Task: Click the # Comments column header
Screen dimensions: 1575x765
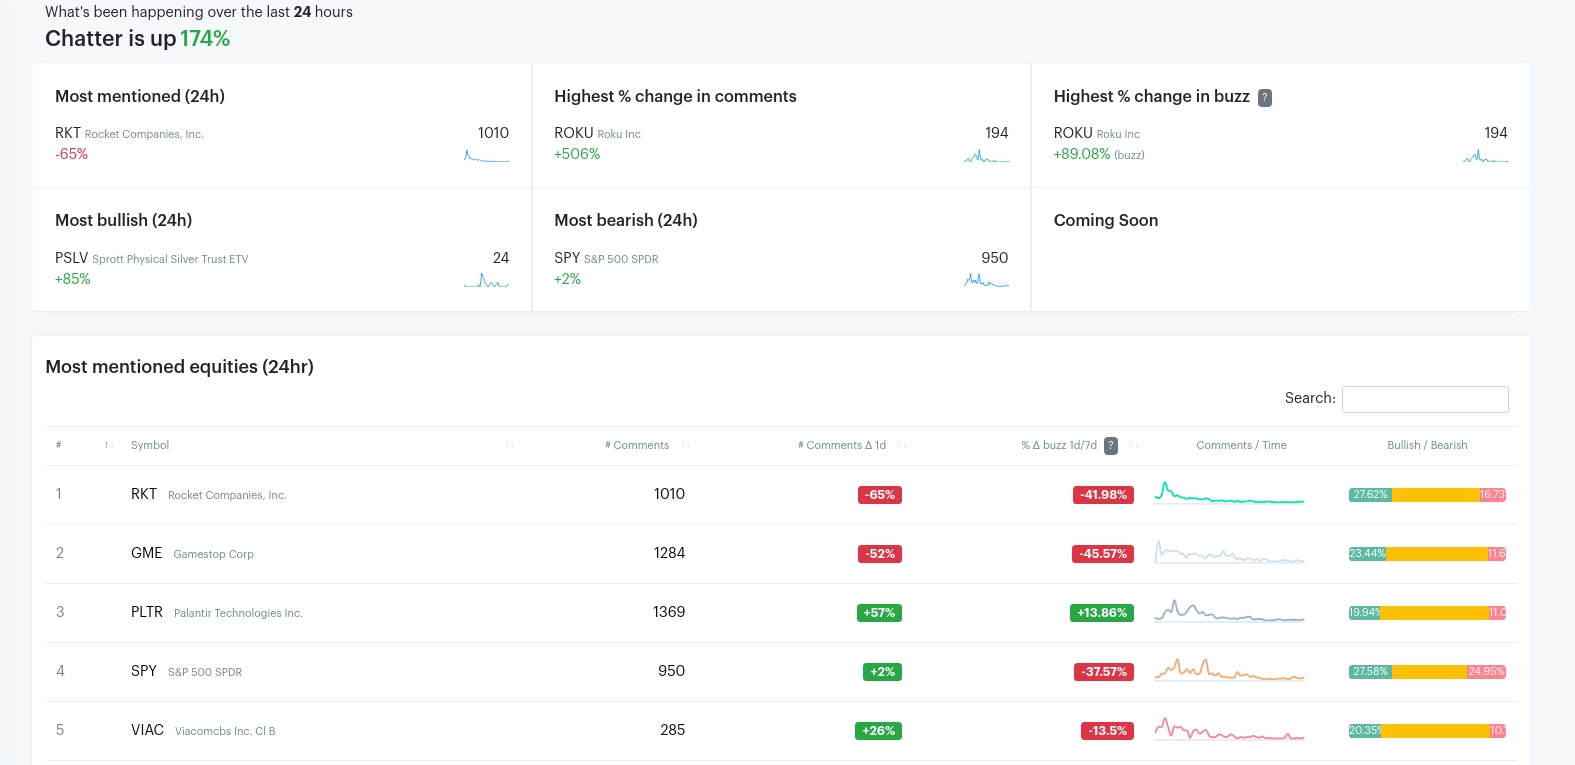Action: point(637,445)
